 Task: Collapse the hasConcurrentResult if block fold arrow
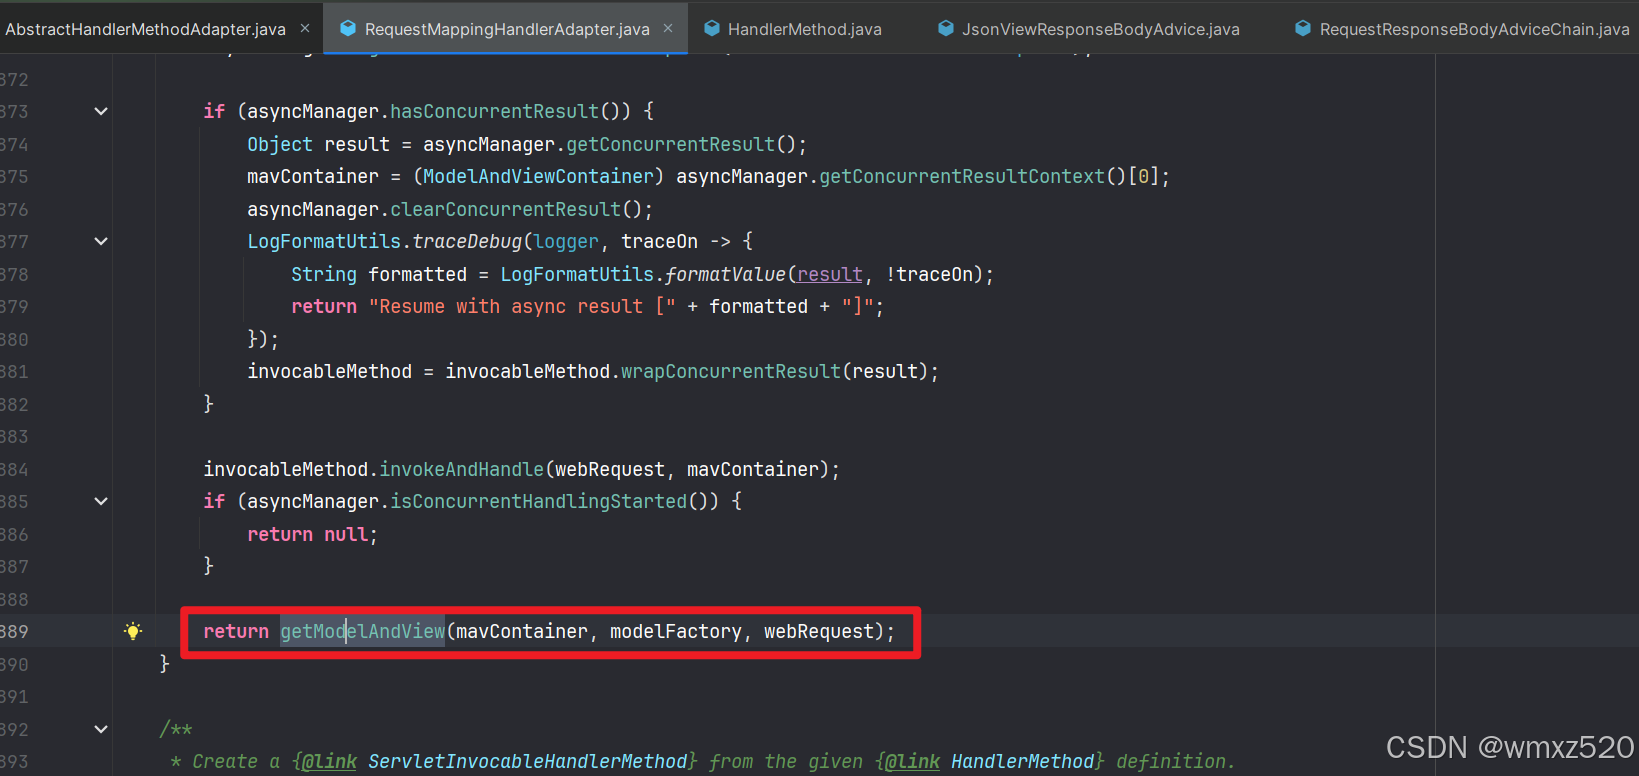pos(101,111)
